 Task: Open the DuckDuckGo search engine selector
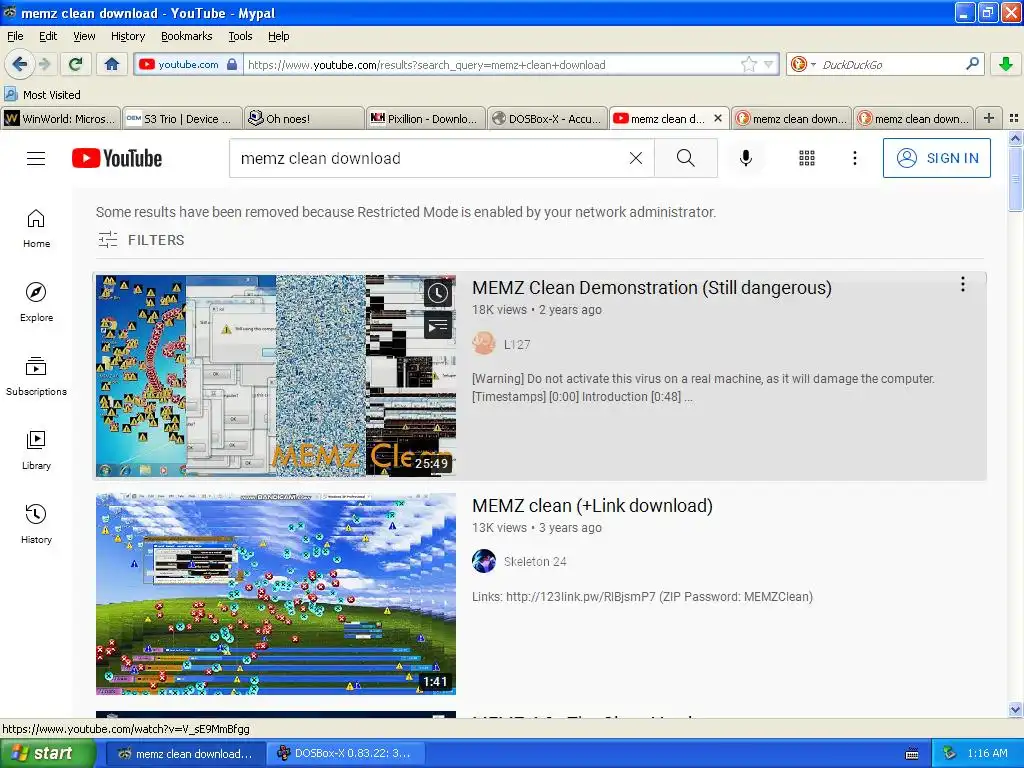click(x=803, y=64)
